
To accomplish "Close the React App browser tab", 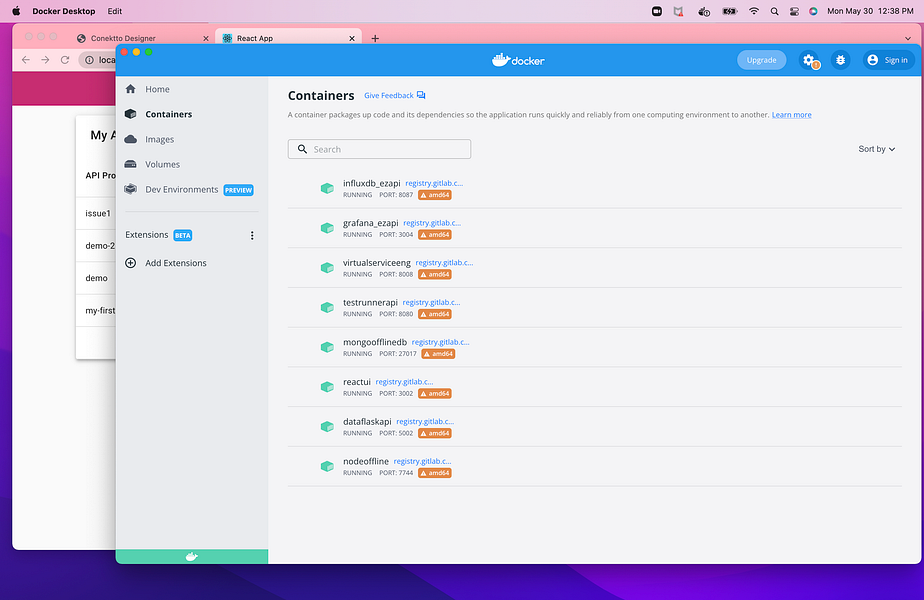I will (x=352, y=38).
